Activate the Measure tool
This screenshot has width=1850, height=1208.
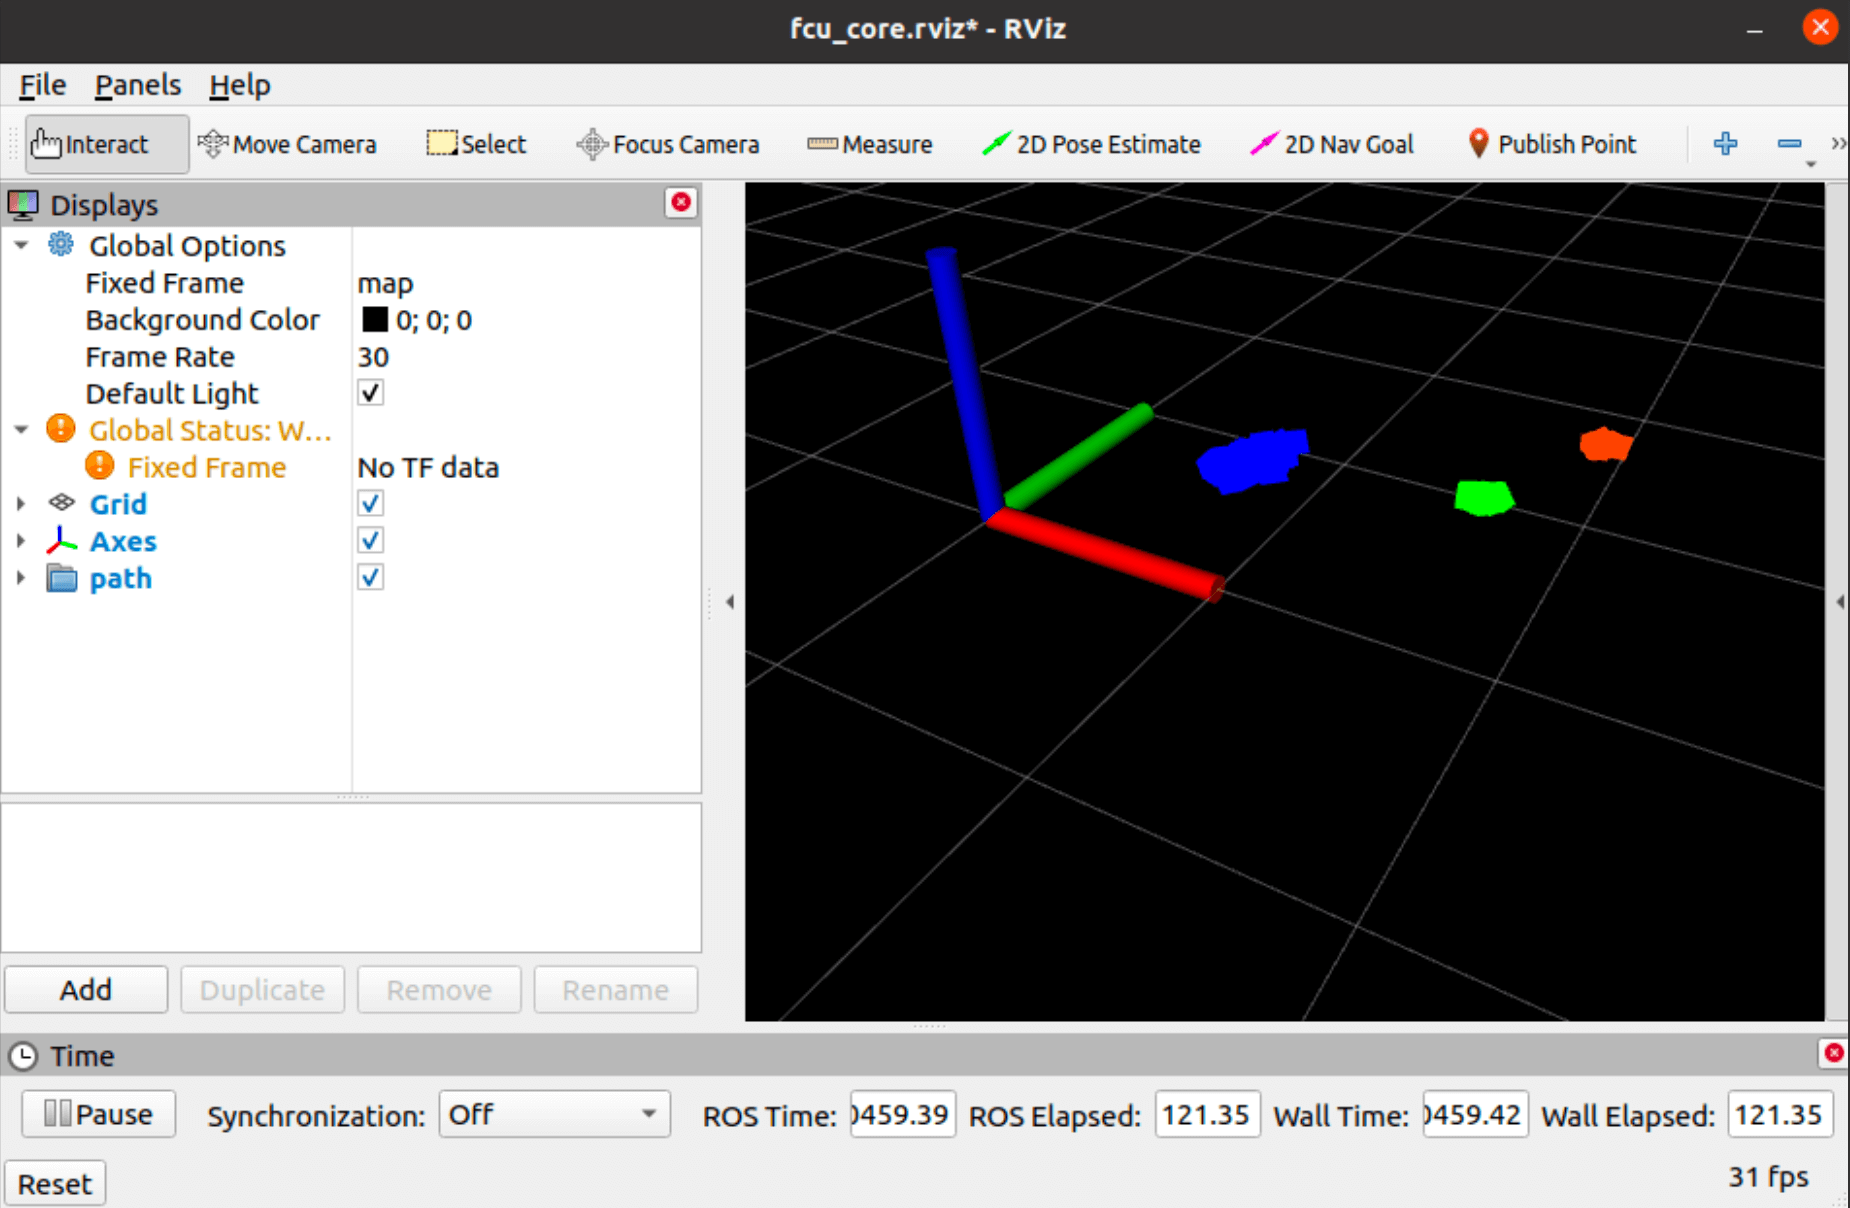pos(870,145)
